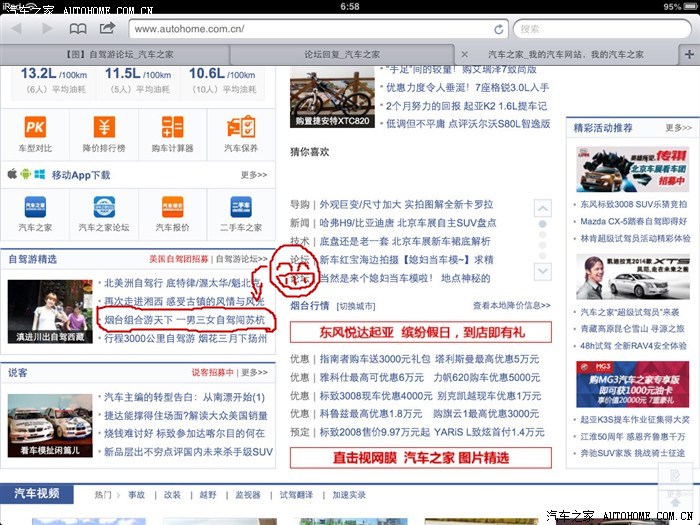Open the 购车计算器 calculator icon
Screen dimensions: 700x525
tap(172, 128)
